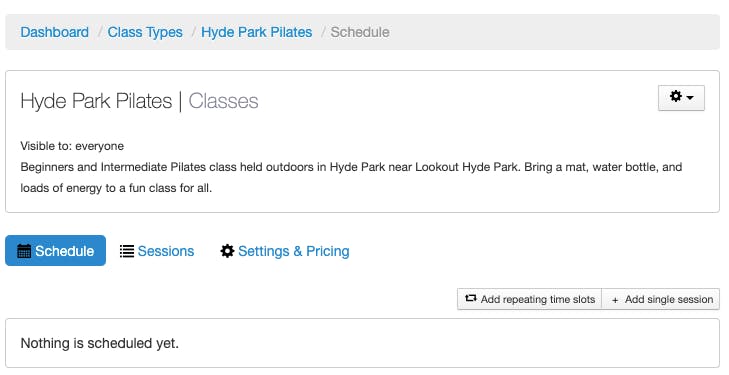This screenshot has width=729, height=375.
Task: Click the list icon beside Sessions
Action: tap(127, 251)
